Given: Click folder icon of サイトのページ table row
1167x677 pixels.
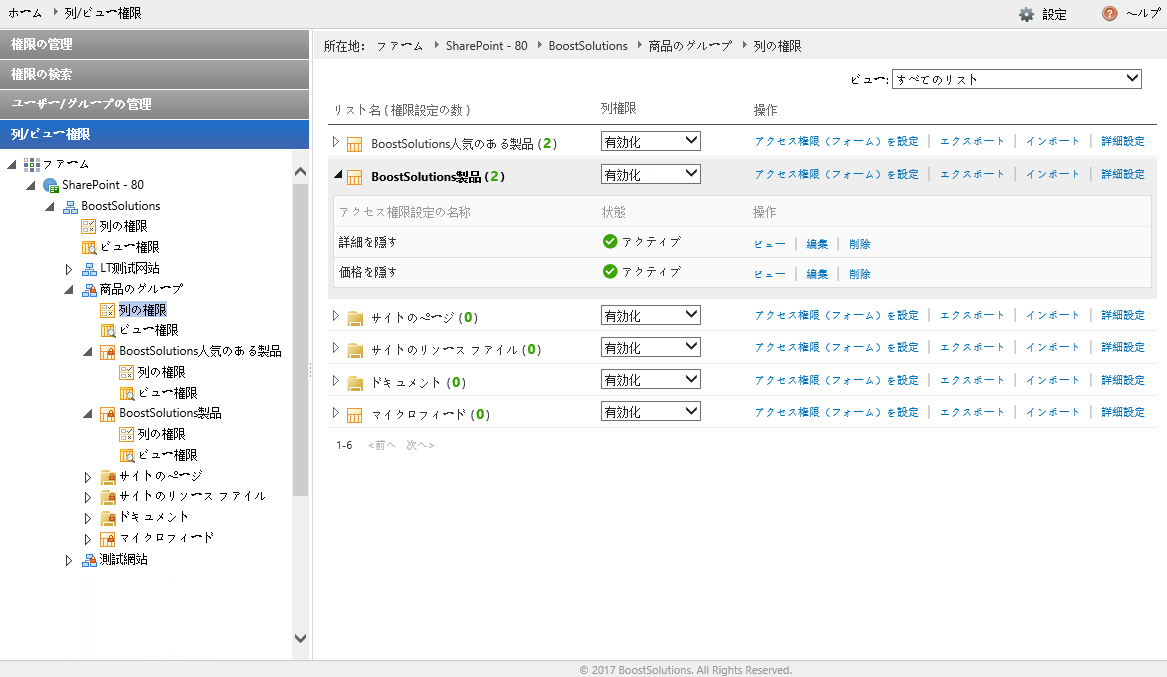Looking at the screenshot, I should [x=355, y=318].
